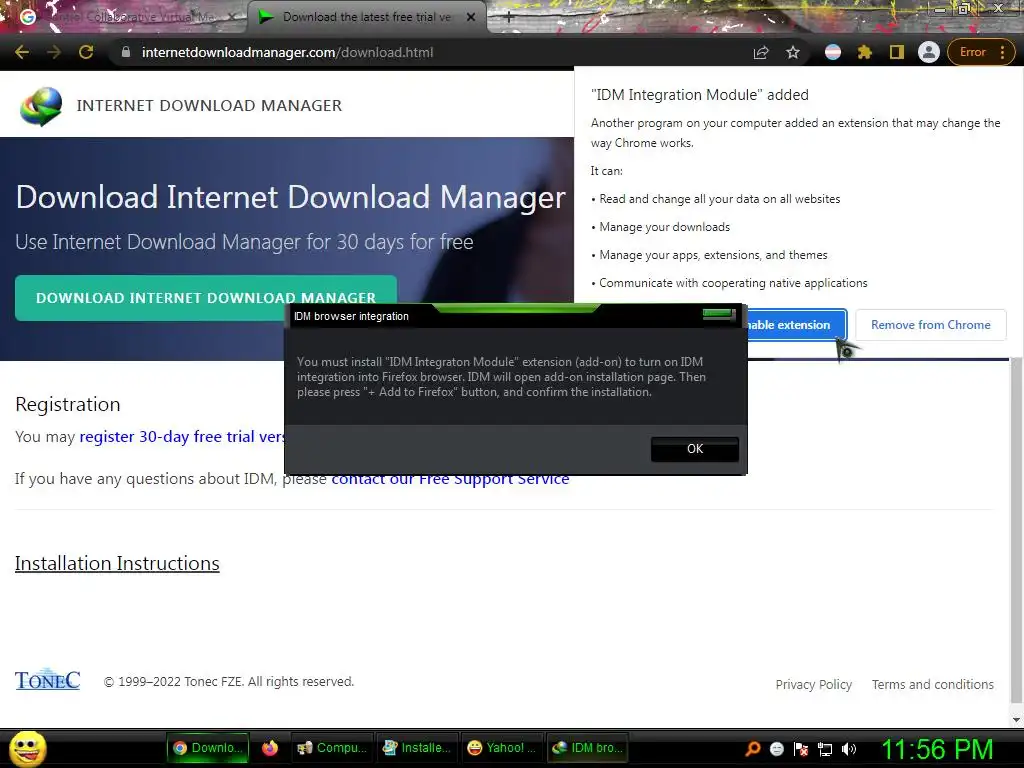Select the Download the latest free trial tab
The height and width of the screenshot is (768, 1024).
pyautogui.click(x=366, y=18)
